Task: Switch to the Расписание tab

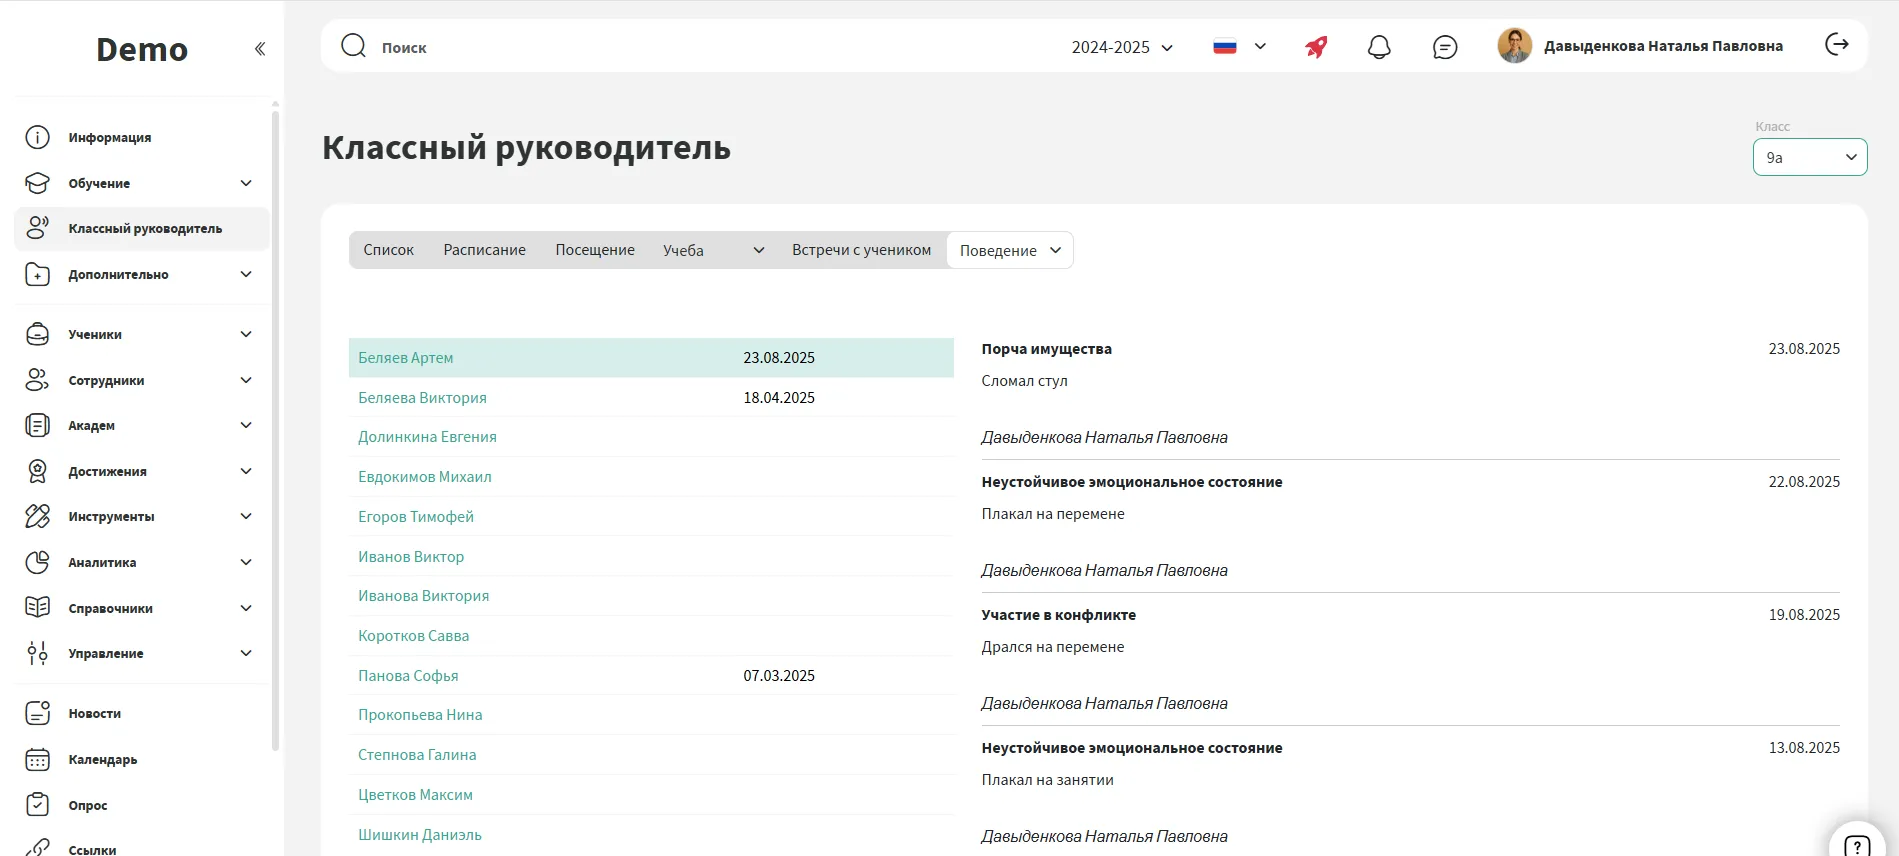Action: (x=484, y=250)
